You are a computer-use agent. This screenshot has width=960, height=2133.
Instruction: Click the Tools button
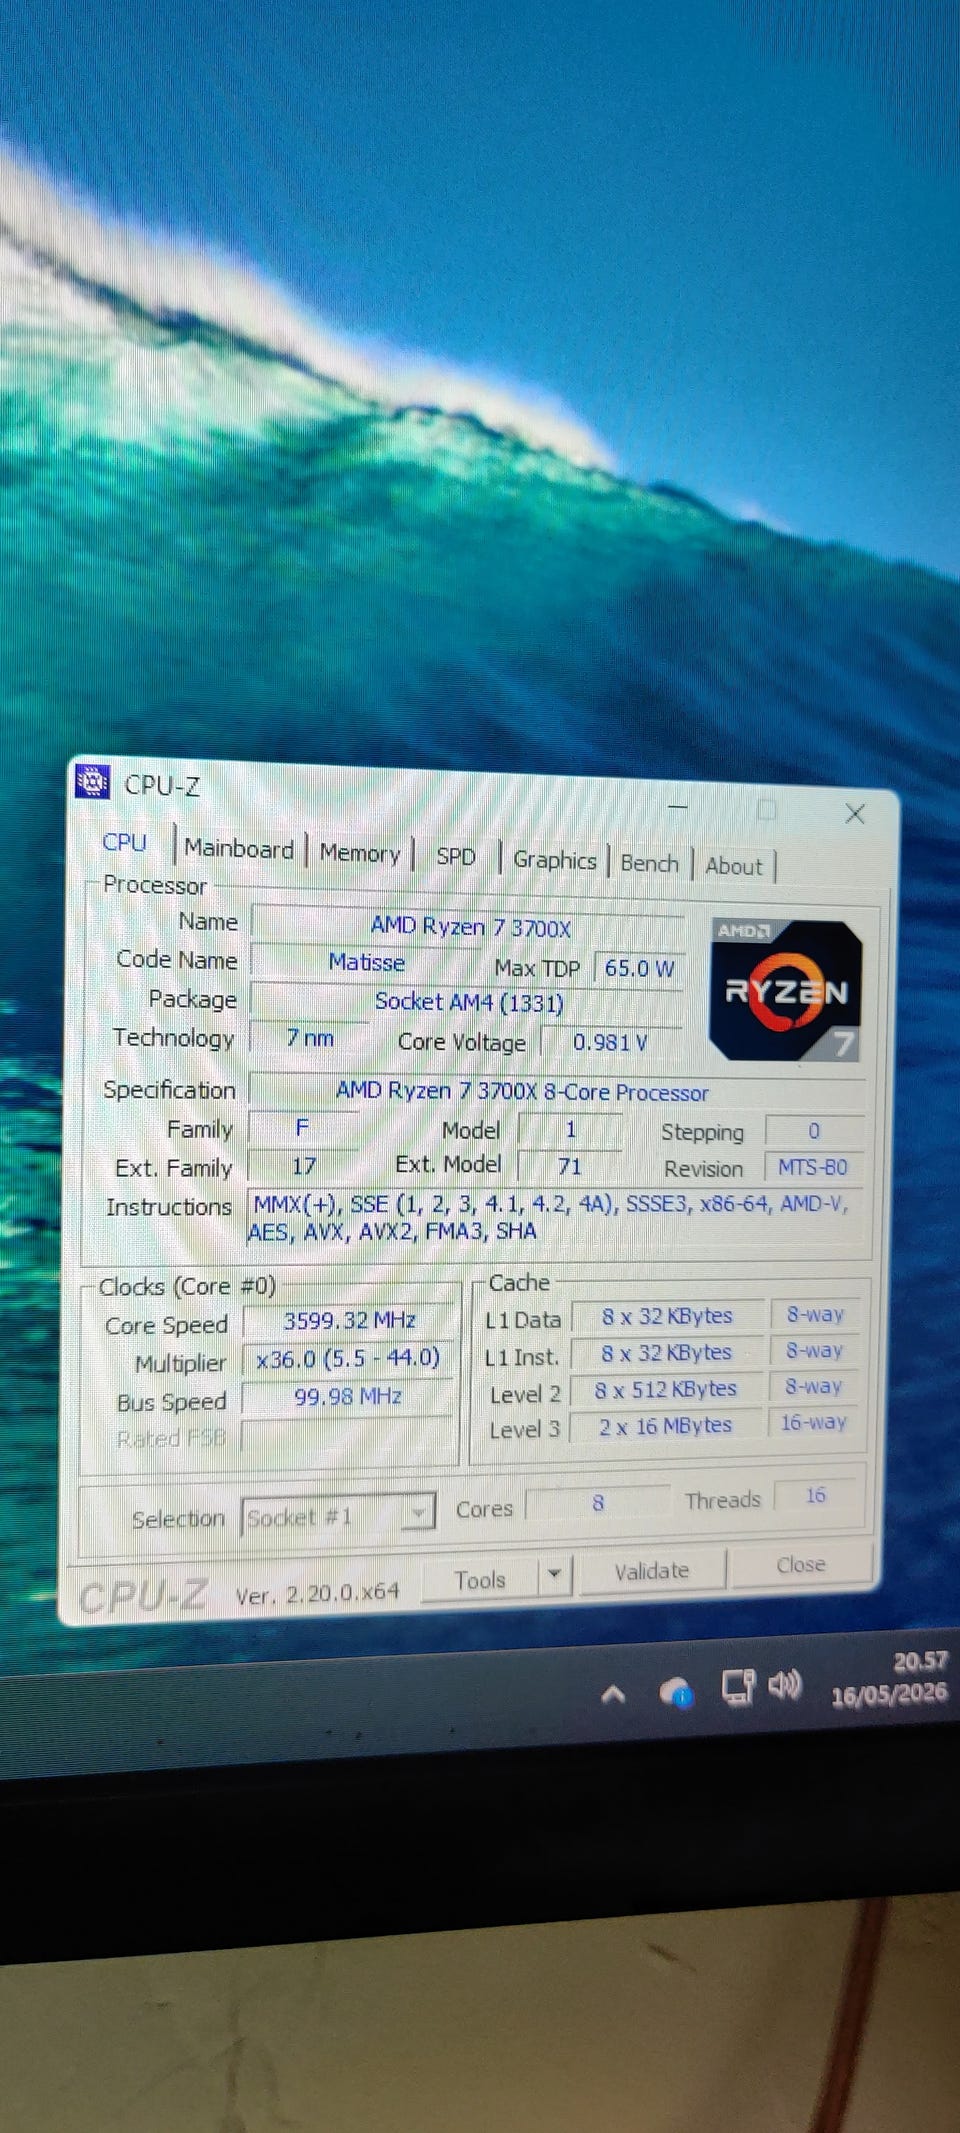[480, 1580]
